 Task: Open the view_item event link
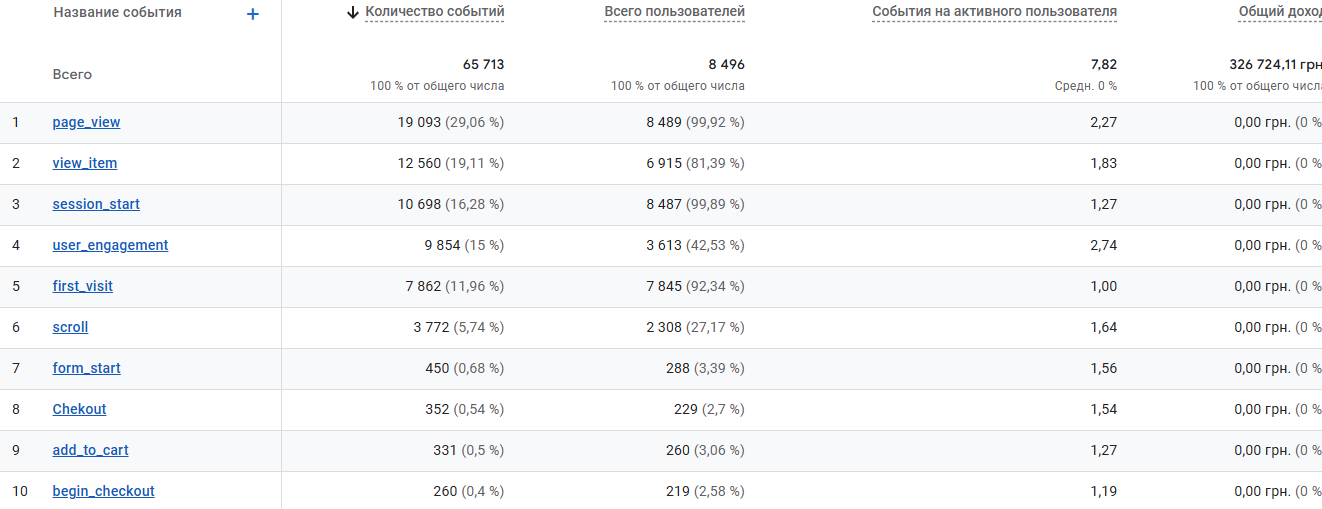(x=85, y=163)
